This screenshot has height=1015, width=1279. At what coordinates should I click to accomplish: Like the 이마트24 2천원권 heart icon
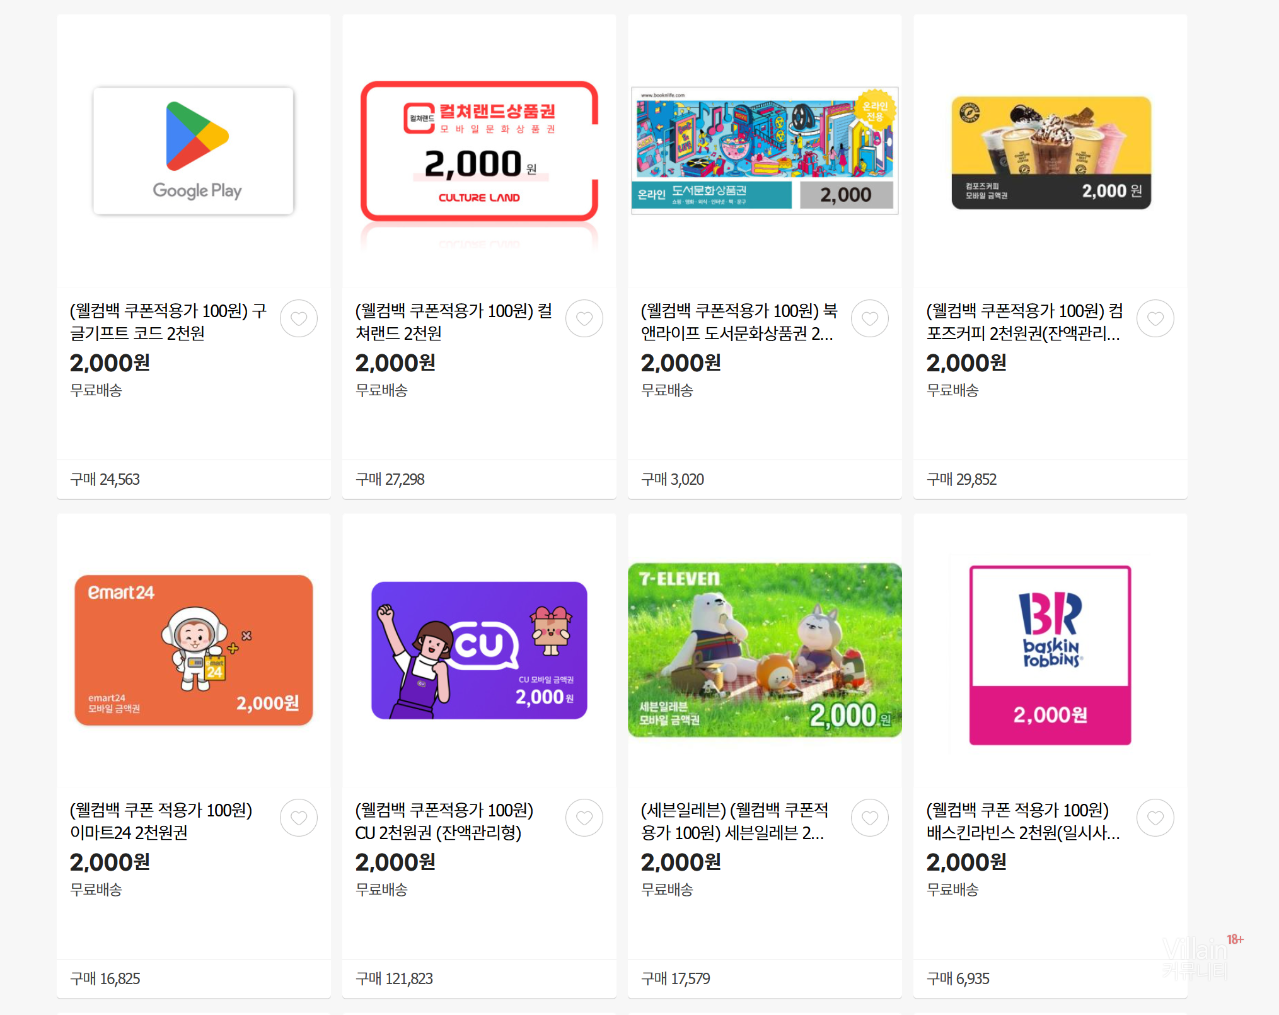coord(299,818)
